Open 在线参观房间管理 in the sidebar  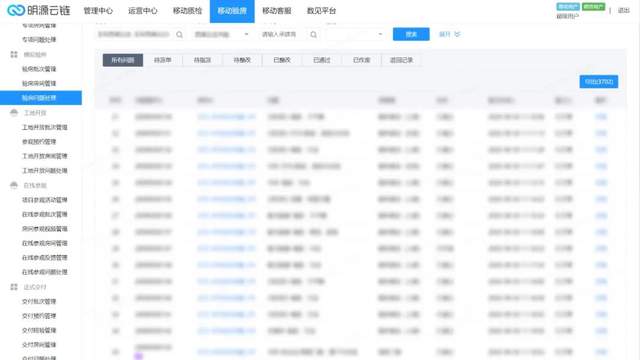45,243
